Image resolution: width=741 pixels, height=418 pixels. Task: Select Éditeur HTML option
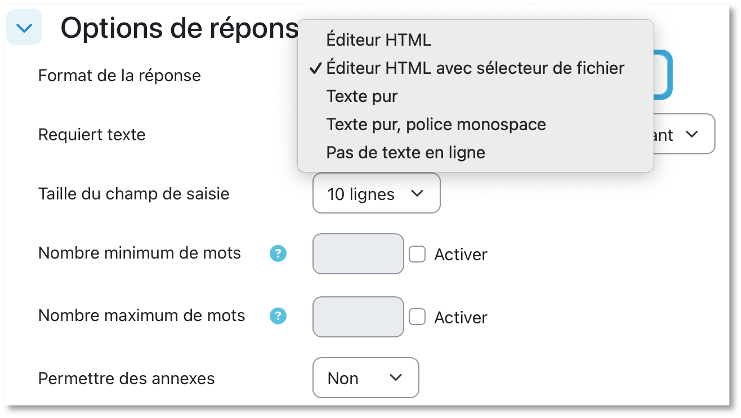click(378, 40)
